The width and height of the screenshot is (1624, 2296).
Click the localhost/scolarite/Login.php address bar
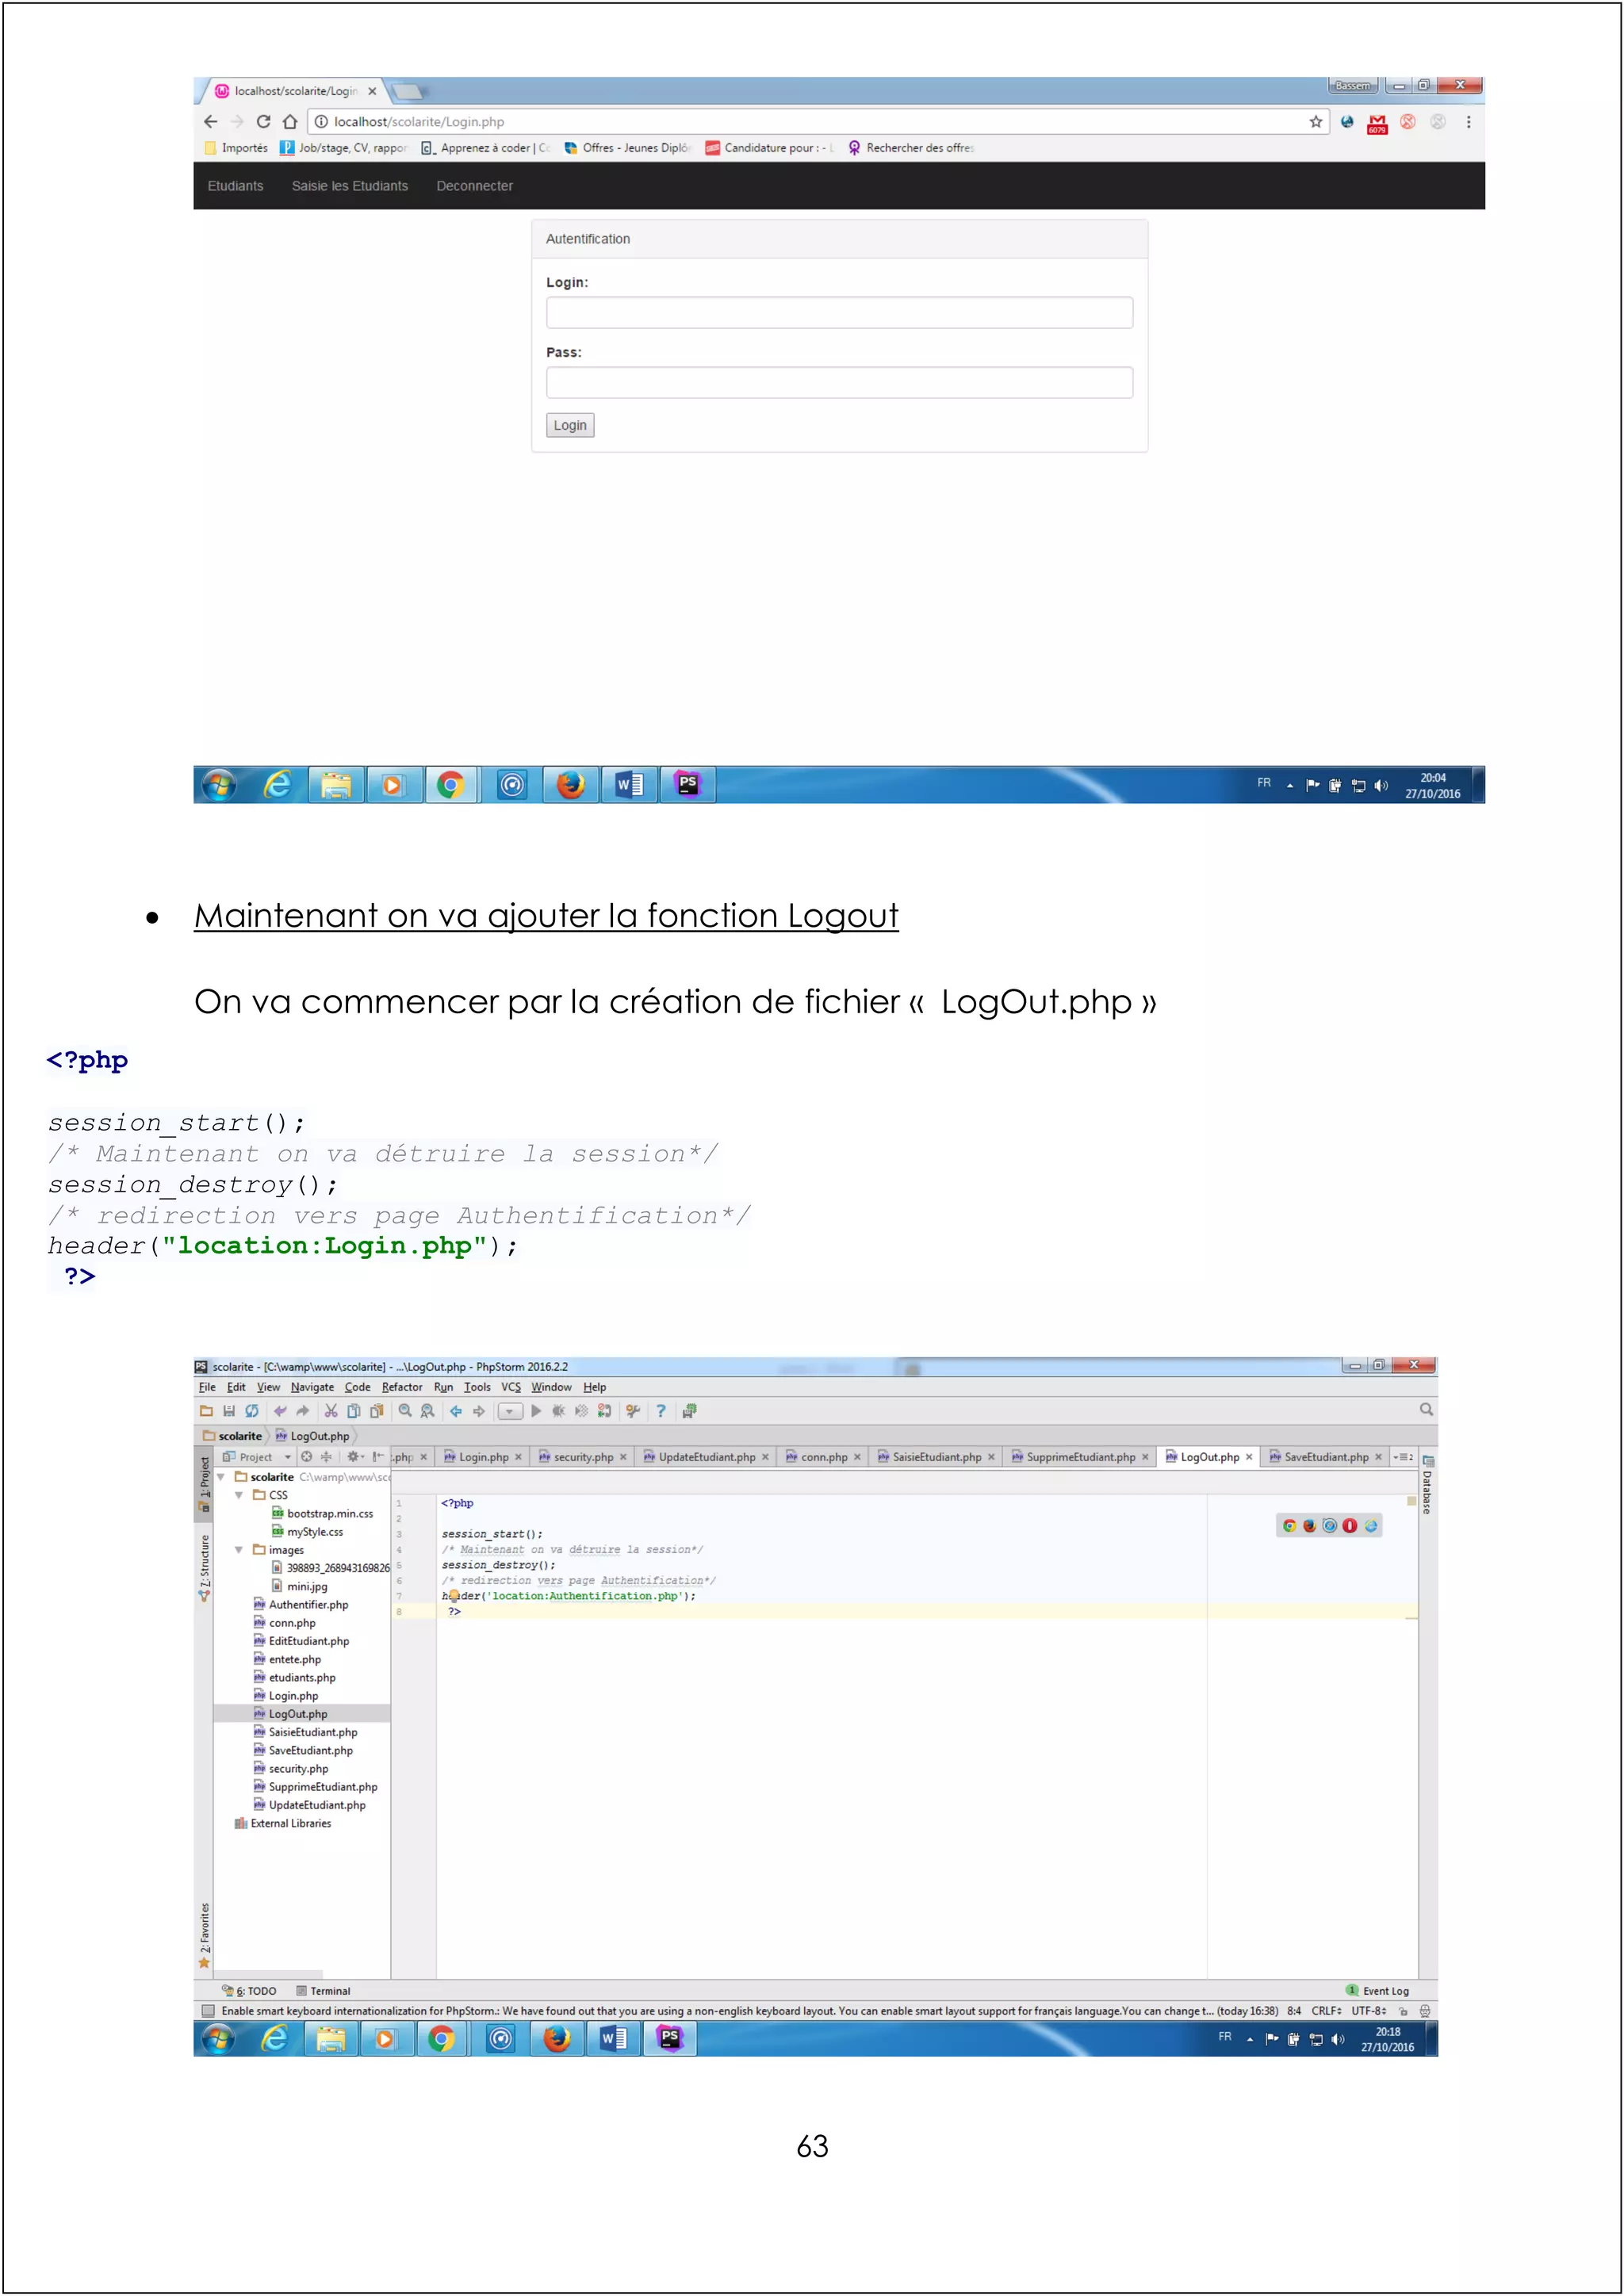pyautogui.click(x=818, y=122)
